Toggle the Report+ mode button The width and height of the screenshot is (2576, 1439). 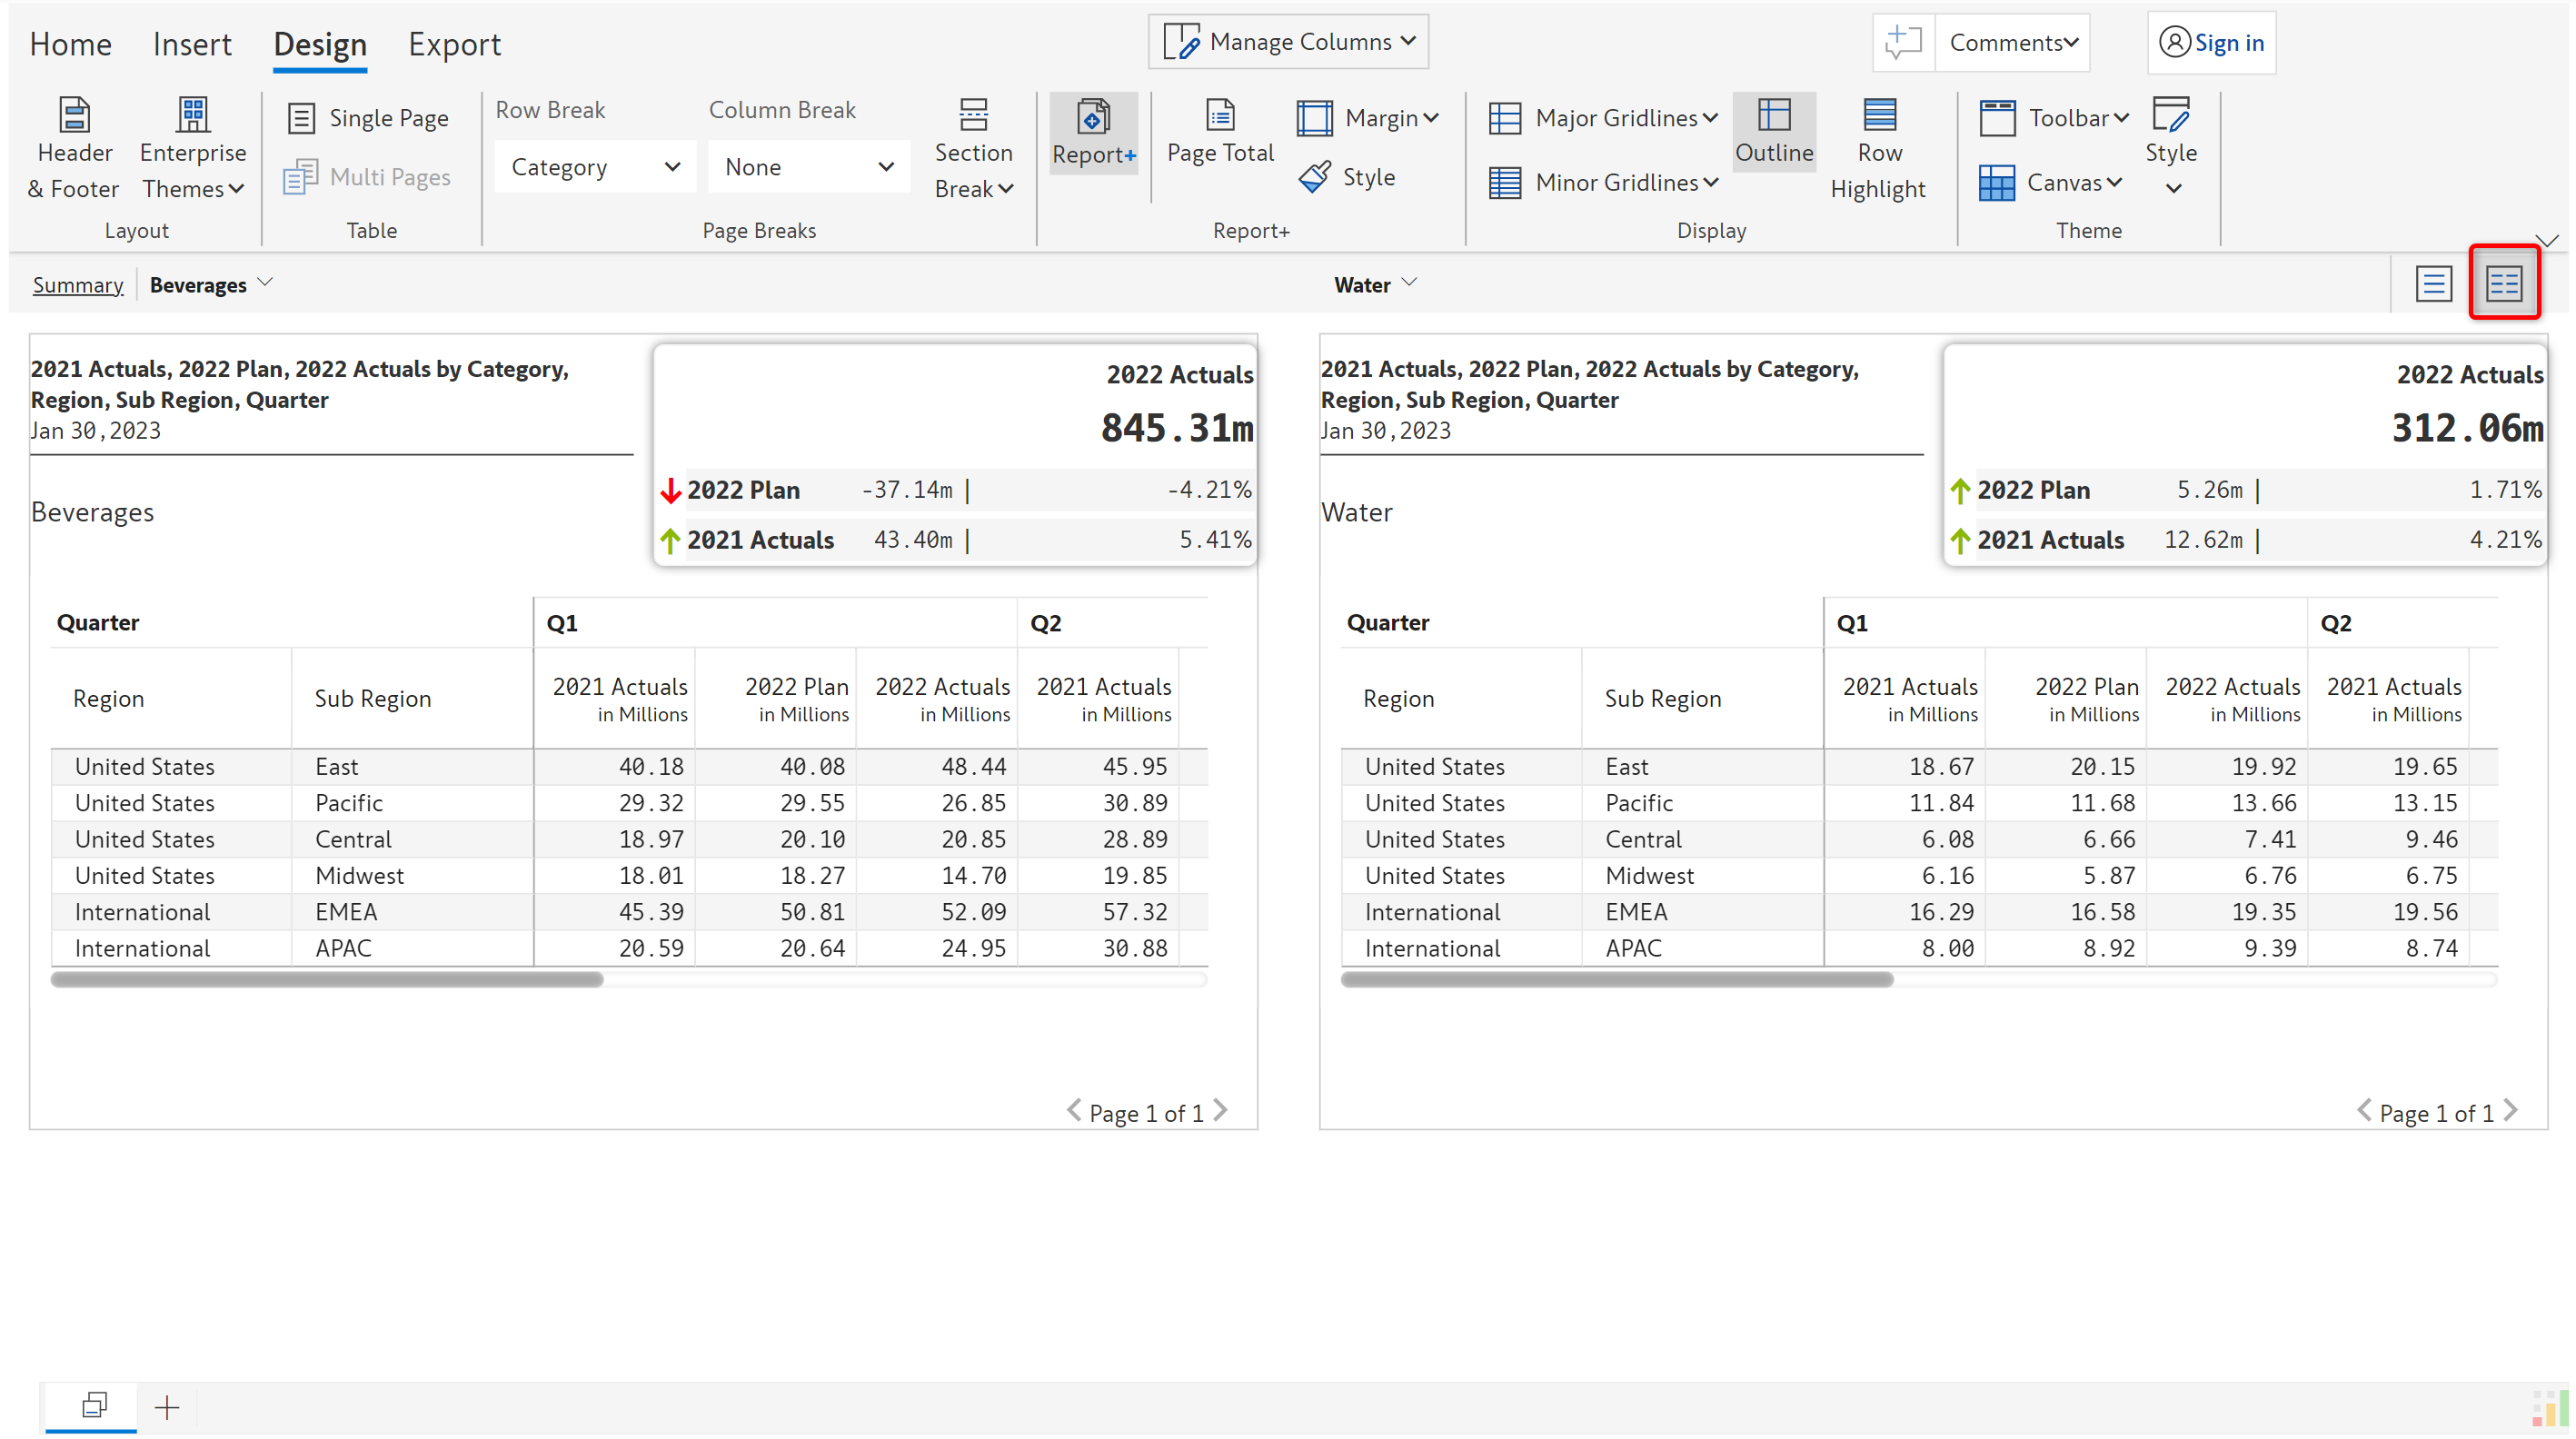point(1093,132)
